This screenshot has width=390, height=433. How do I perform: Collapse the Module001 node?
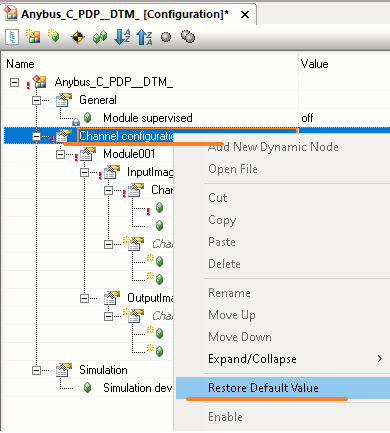tap(60, 154)
